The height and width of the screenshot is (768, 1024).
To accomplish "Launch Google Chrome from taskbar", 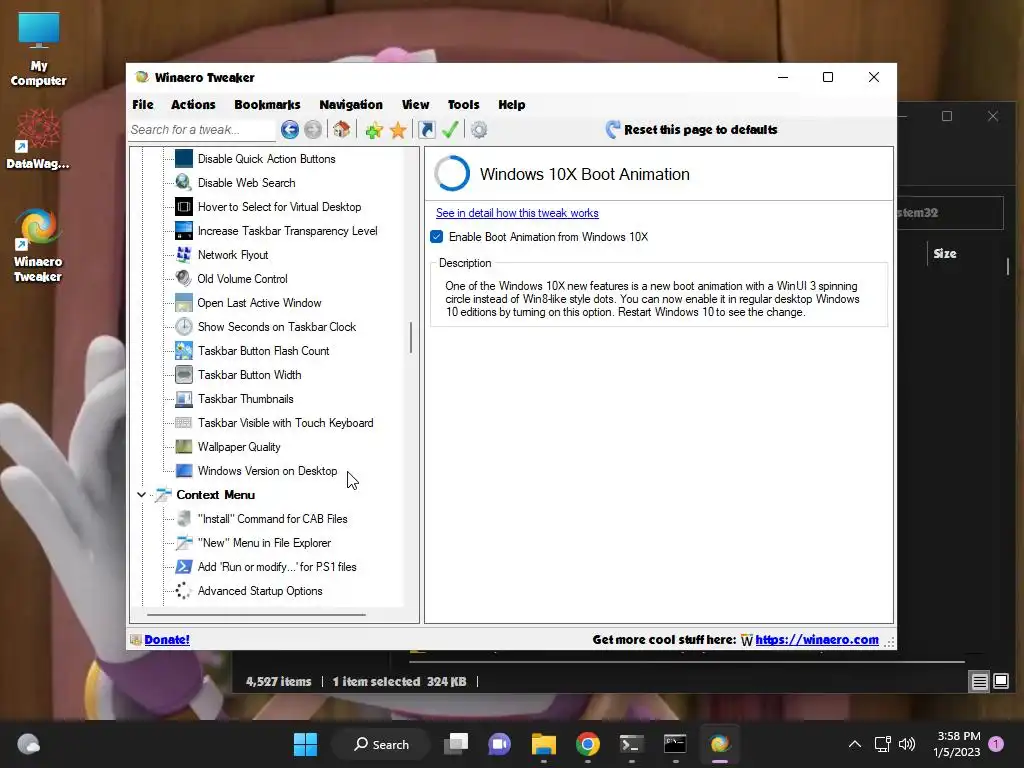I will pyautogui.click(x=588, y=744).
